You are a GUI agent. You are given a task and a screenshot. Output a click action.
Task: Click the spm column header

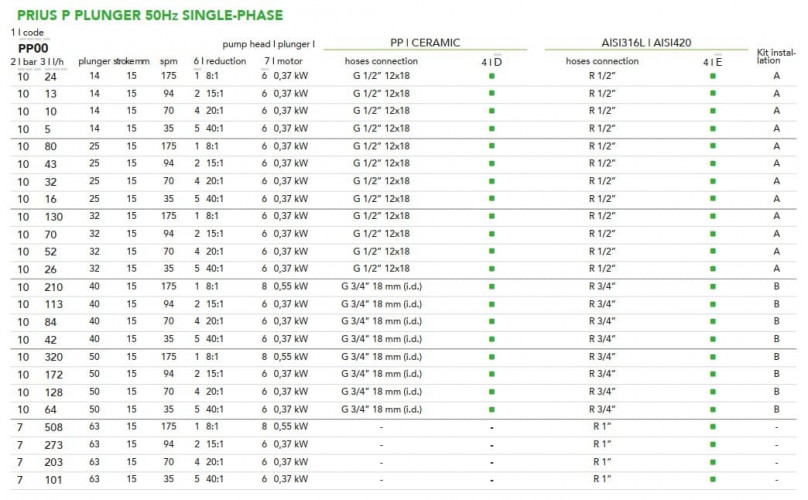[168, 61]
